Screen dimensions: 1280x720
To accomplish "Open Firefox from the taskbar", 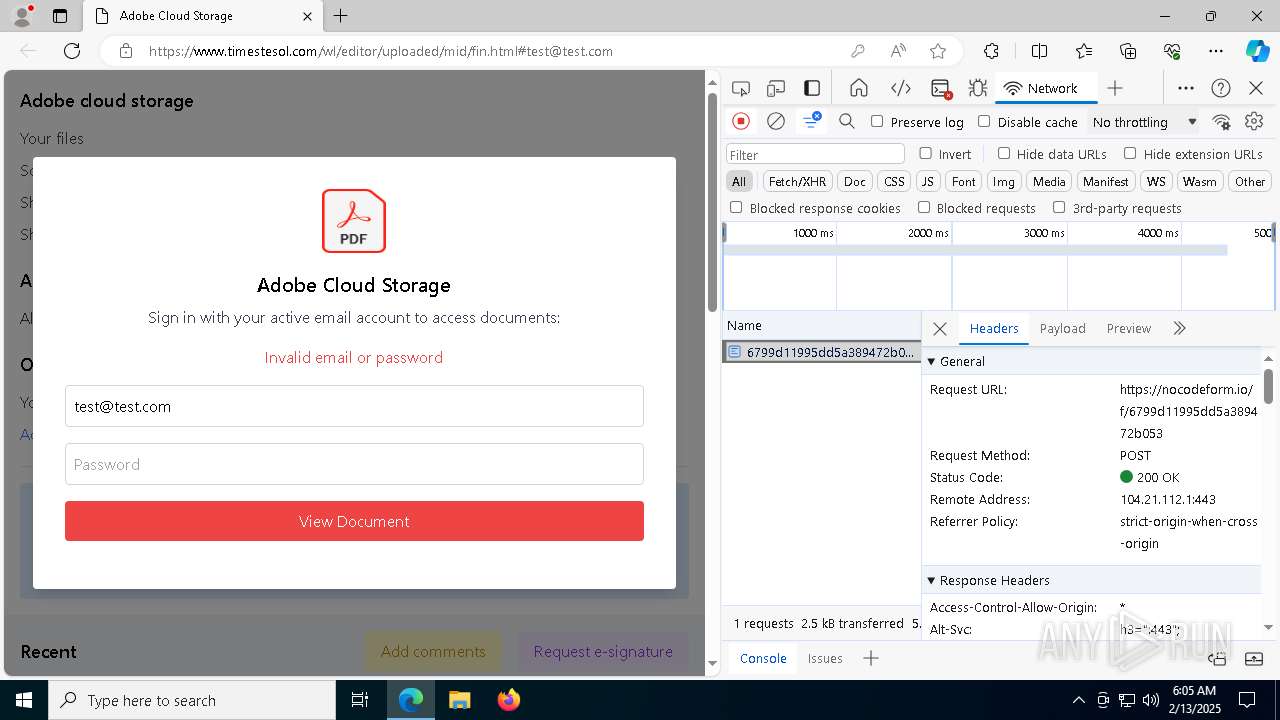I will coord(509,700).
